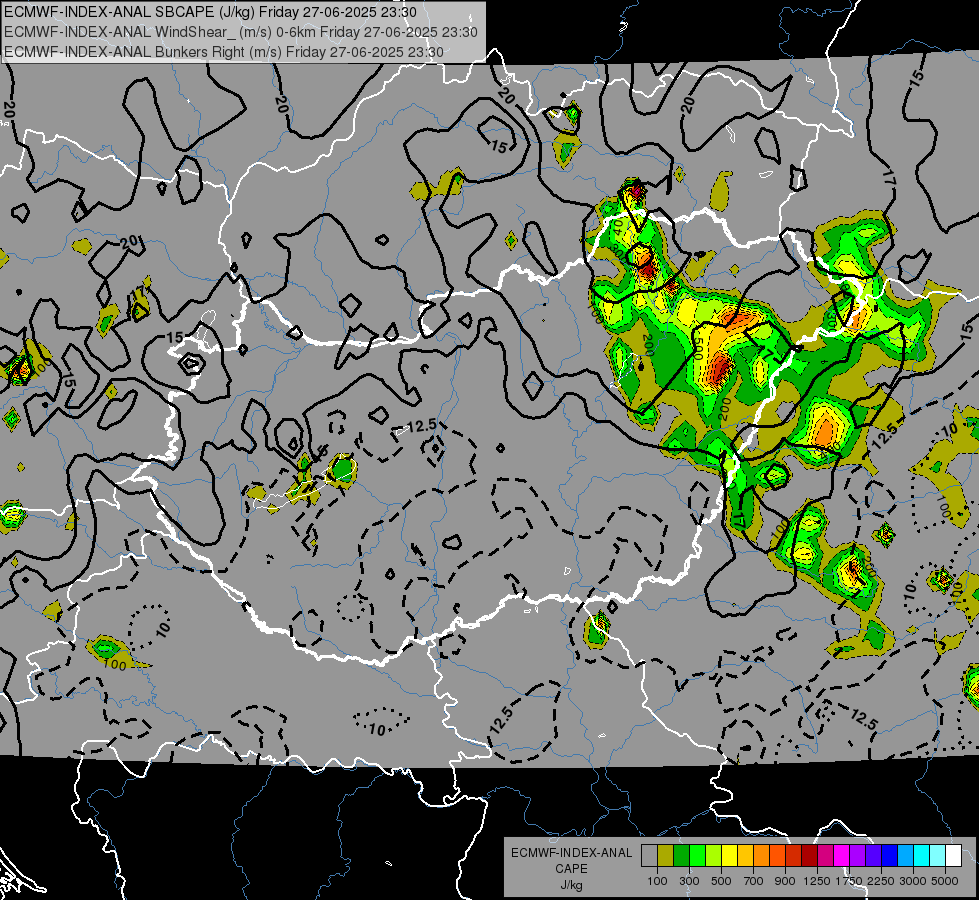The width and height of the screenshot is (979, 900).
Task: Select the yellow-green legend swatch
Action: point(713,855)
